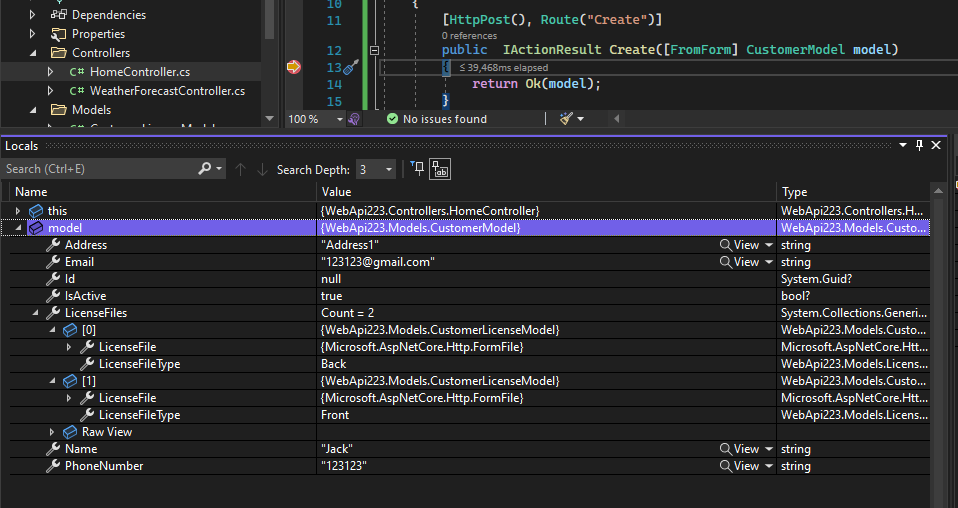Select HomeController.cs in Solution Explorer
958x508 pixels.
tap(139, 72)
